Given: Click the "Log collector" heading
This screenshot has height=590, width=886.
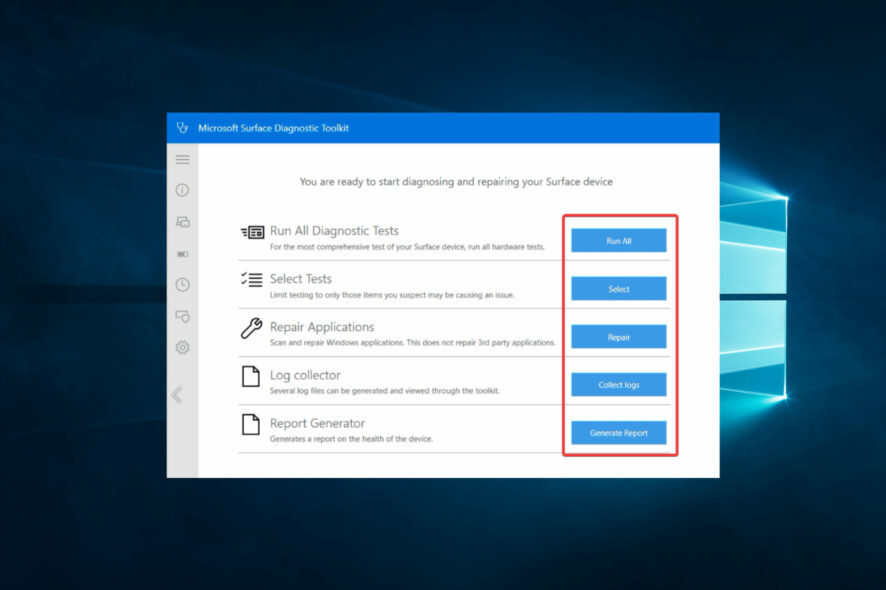Looking at the screenshot, I should [x=305, y=375].
